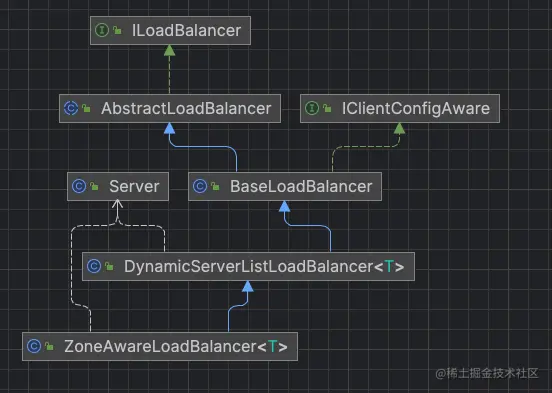552x393 pixels.
Task: Click the lock icon beside ZoneAwareLoadBalancer
Action: [x=49, y=347]
